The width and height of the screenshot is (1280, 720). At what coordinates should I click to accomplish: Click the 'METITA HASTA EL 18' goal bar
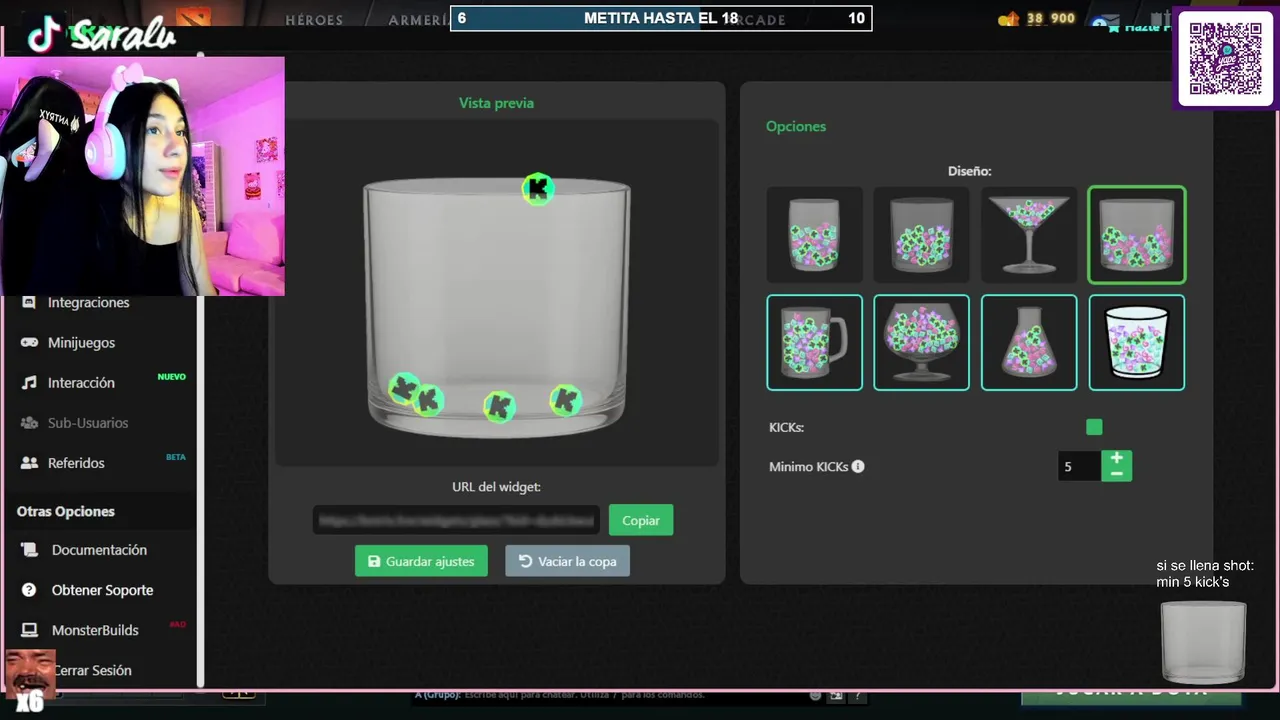pyautogui.click(x=661, y=18)
